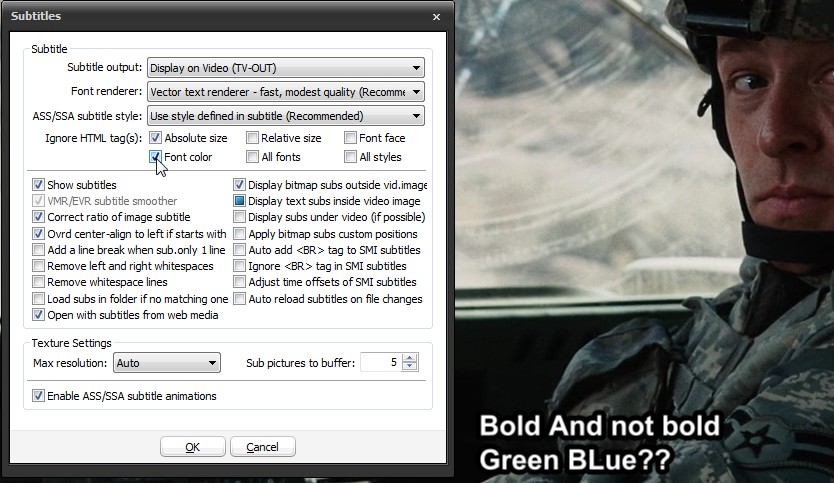Screen dimensions: 834x483
Task: Enable Display subs under video checkbox
Action: tap(239, 216)
